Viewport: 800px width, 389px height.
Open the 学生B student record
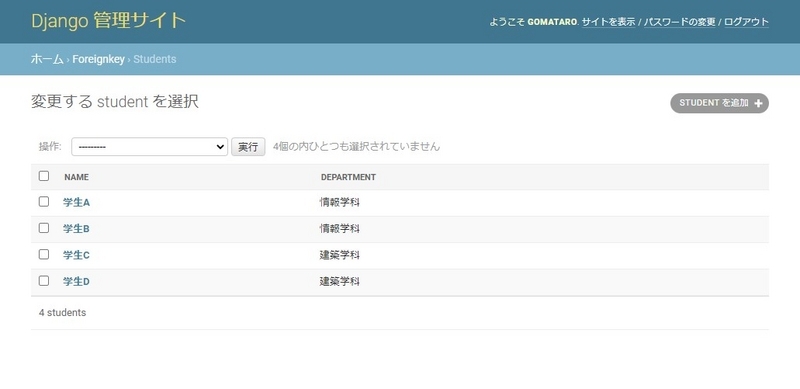(77, 229)
